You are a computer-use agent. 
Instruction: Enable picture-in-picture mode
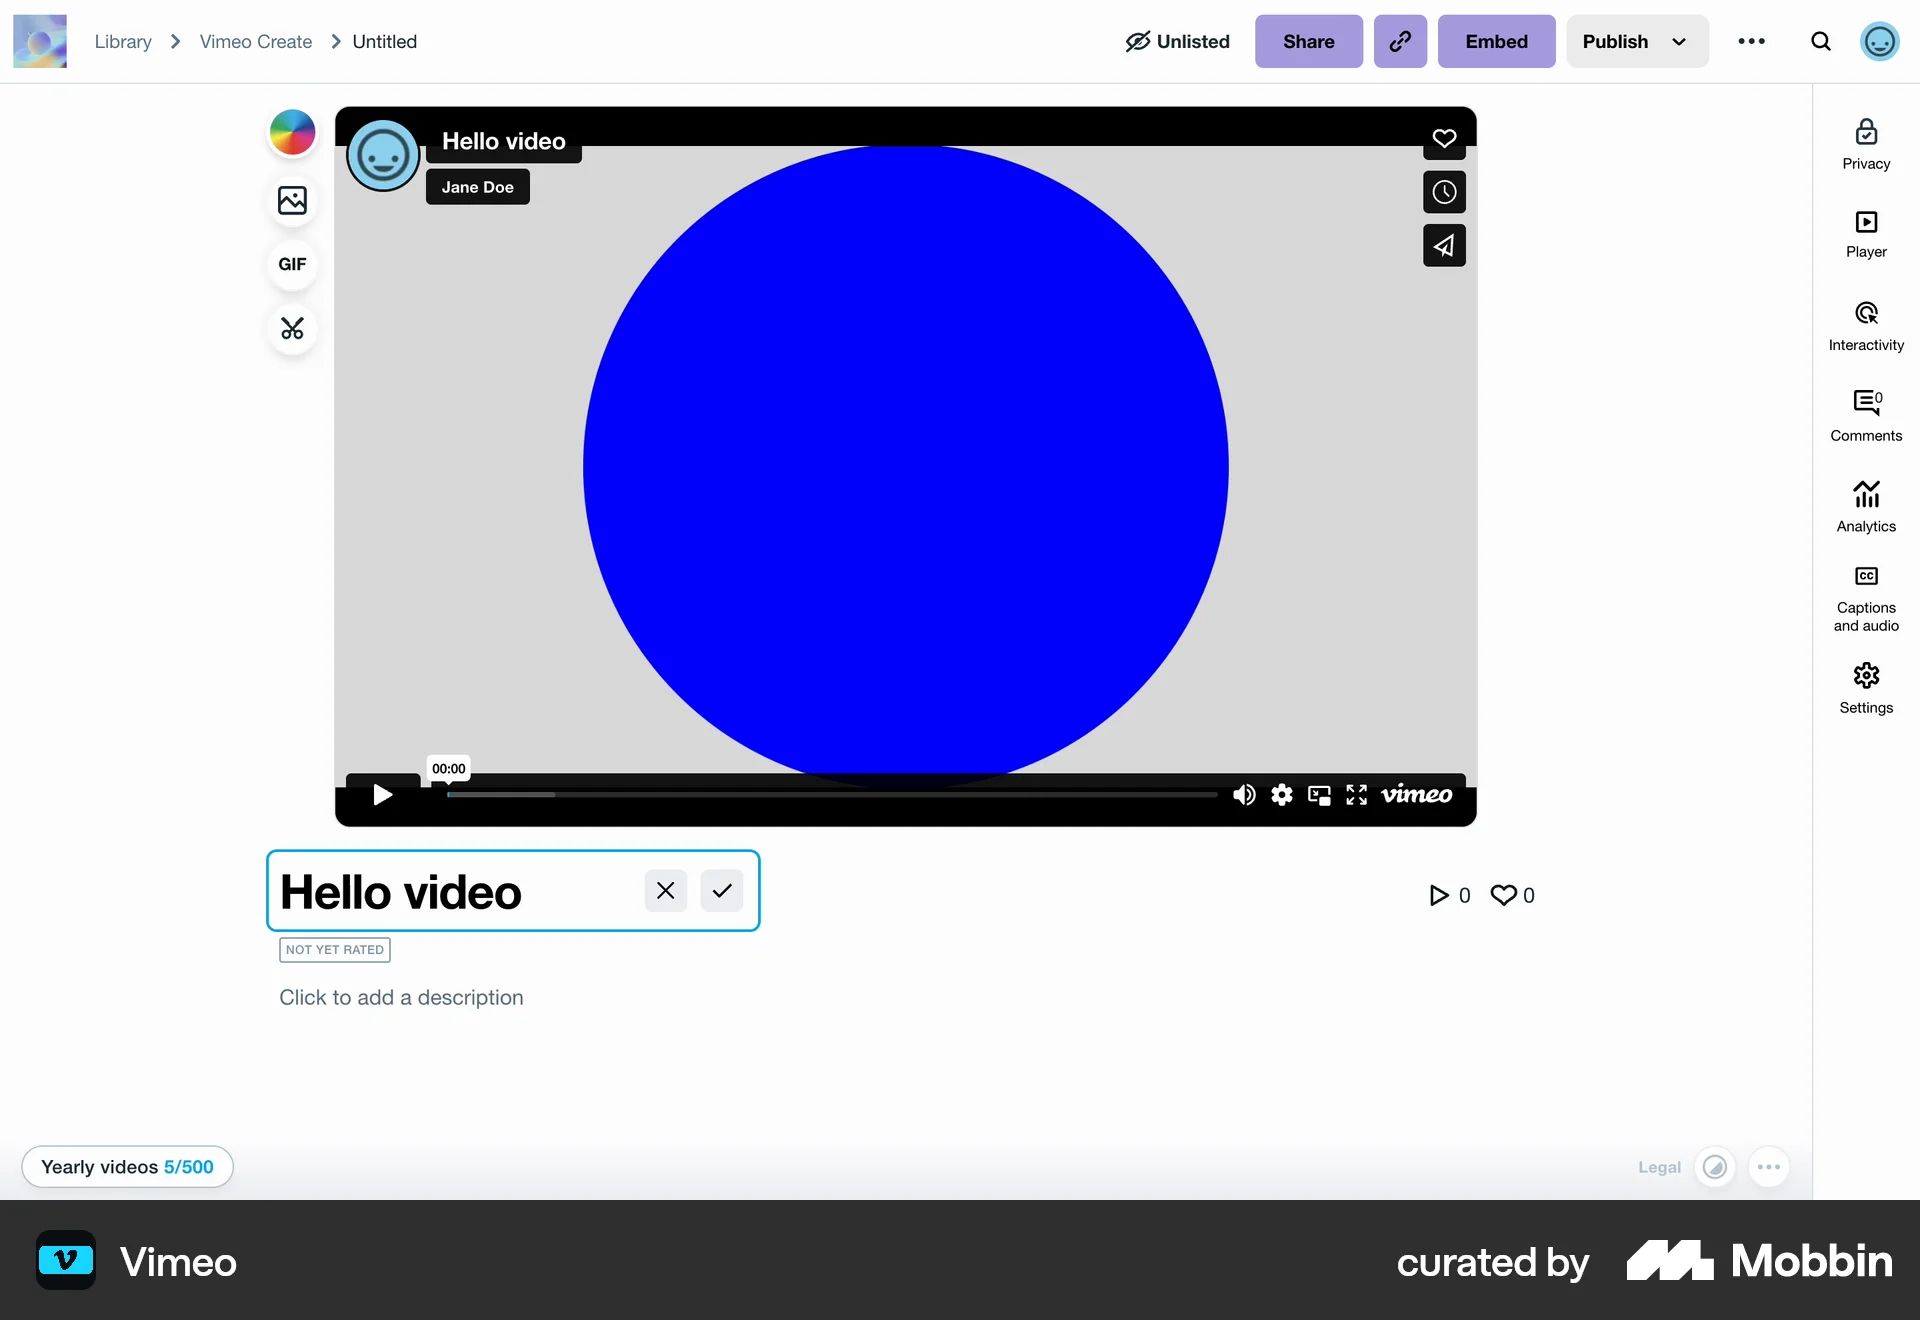1319,794
